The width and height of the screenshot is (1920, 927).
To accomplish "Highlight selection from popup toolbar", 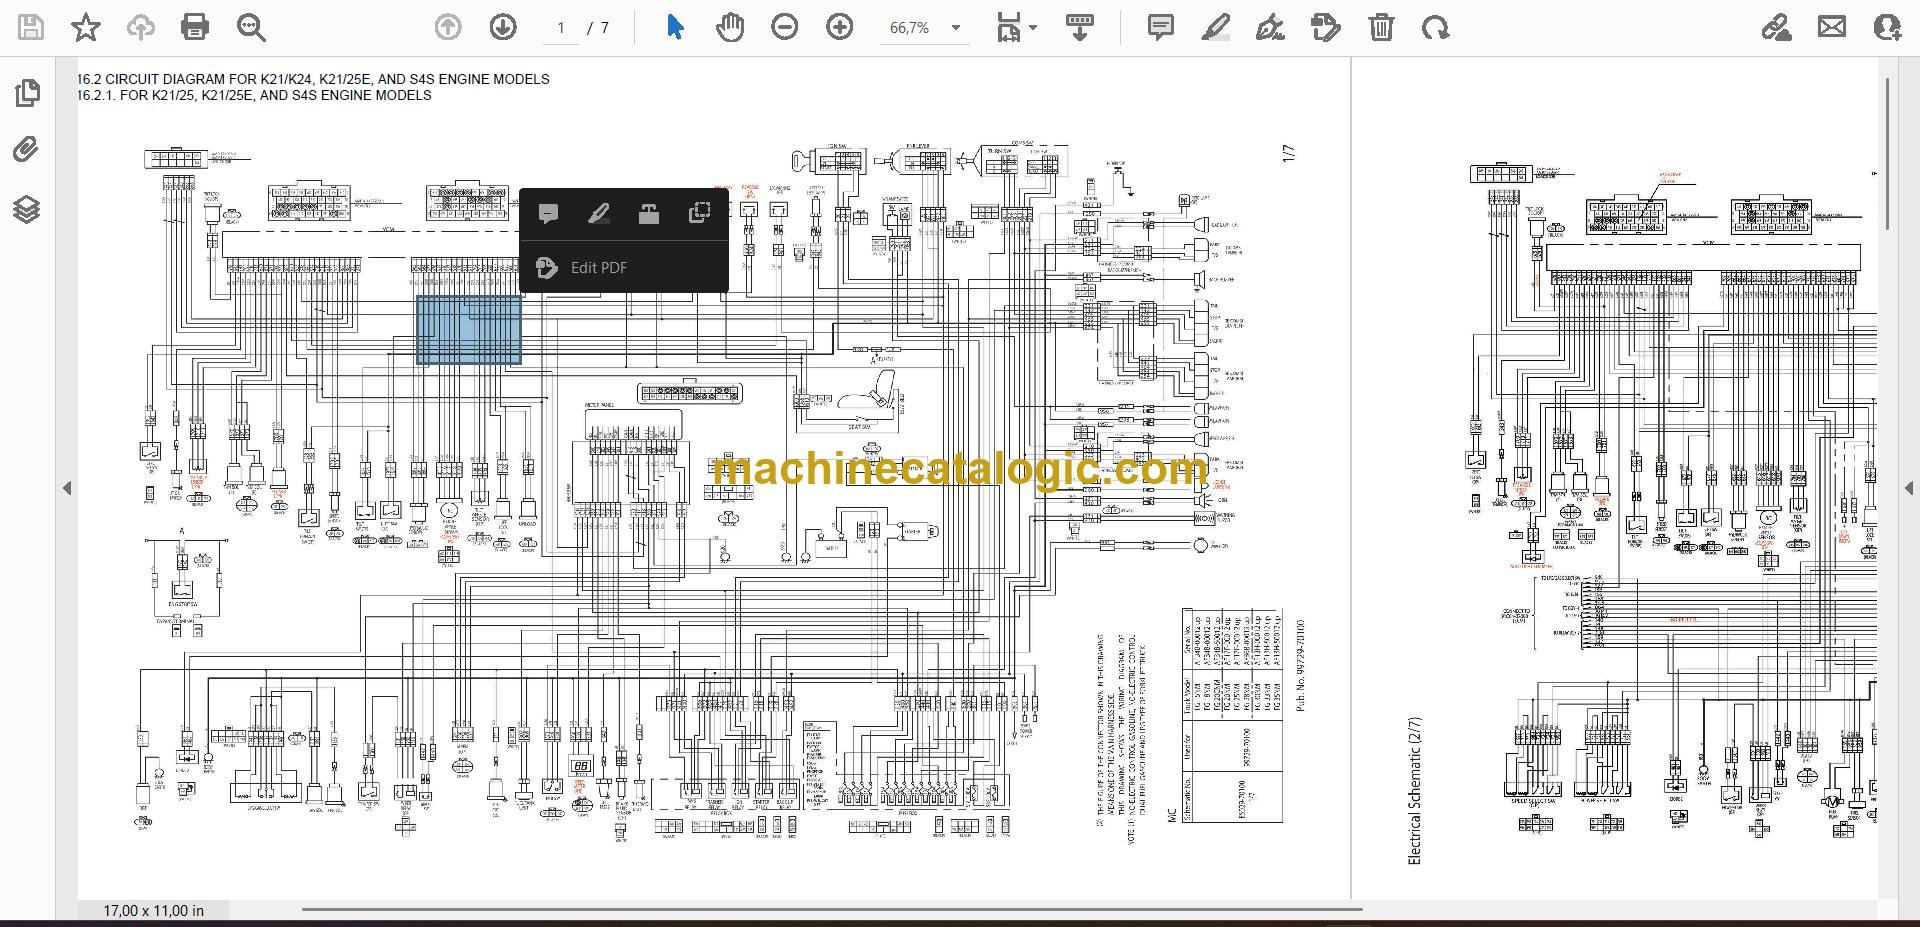I will pos(598,213).
